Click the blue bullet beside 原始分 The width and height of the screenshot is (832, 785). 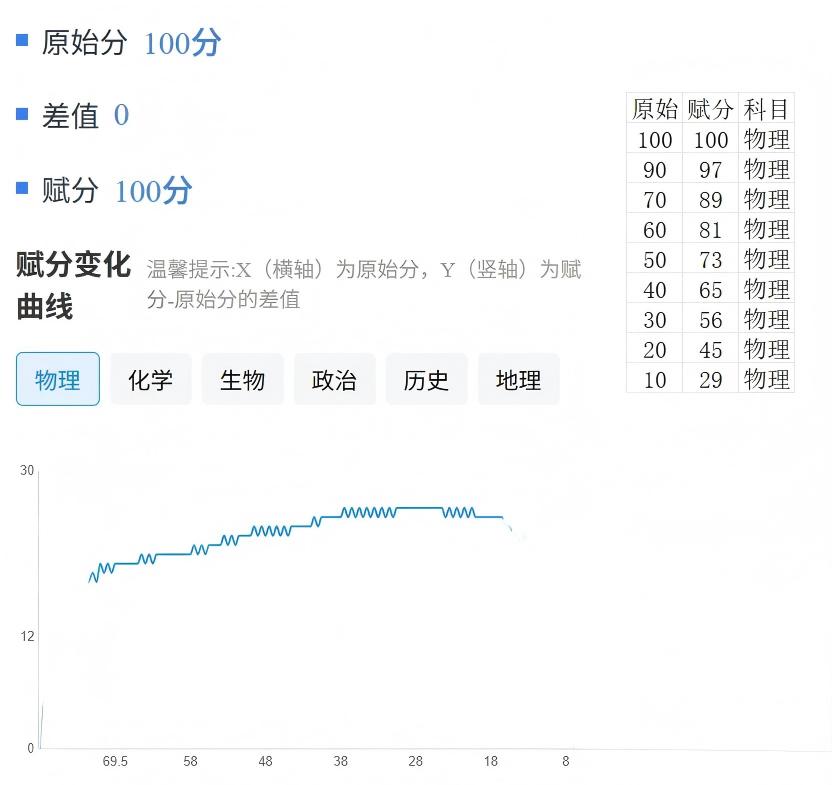coord(22,40)
